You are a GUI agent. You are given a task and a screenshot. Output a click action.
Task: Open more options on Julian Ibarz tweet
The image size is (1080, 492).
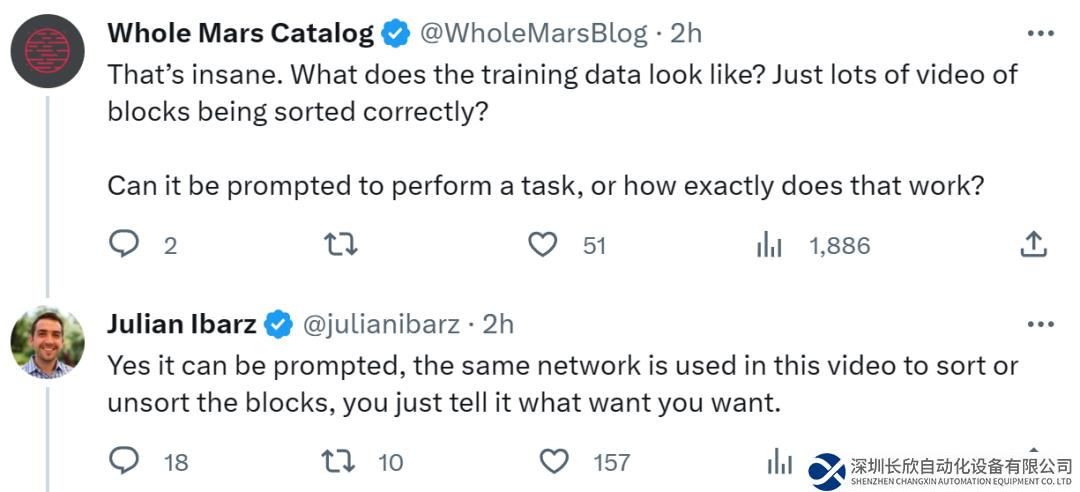click(1040, 324)
